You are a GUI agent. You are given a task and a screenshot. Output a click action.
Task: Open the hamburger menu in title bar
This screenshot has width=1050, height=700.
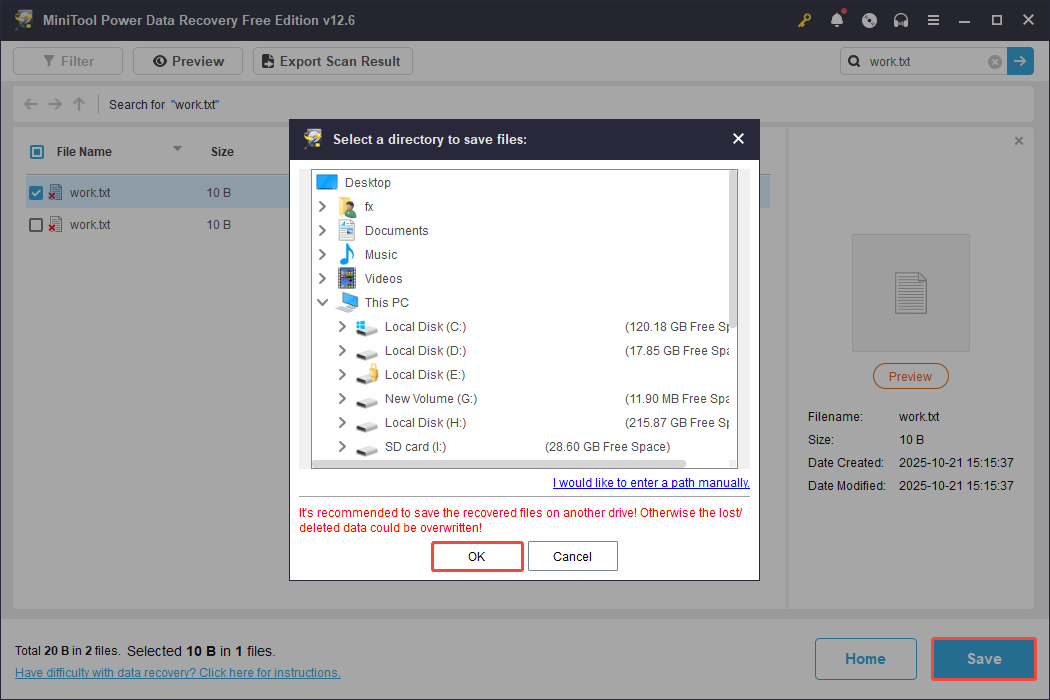[933, 20]
